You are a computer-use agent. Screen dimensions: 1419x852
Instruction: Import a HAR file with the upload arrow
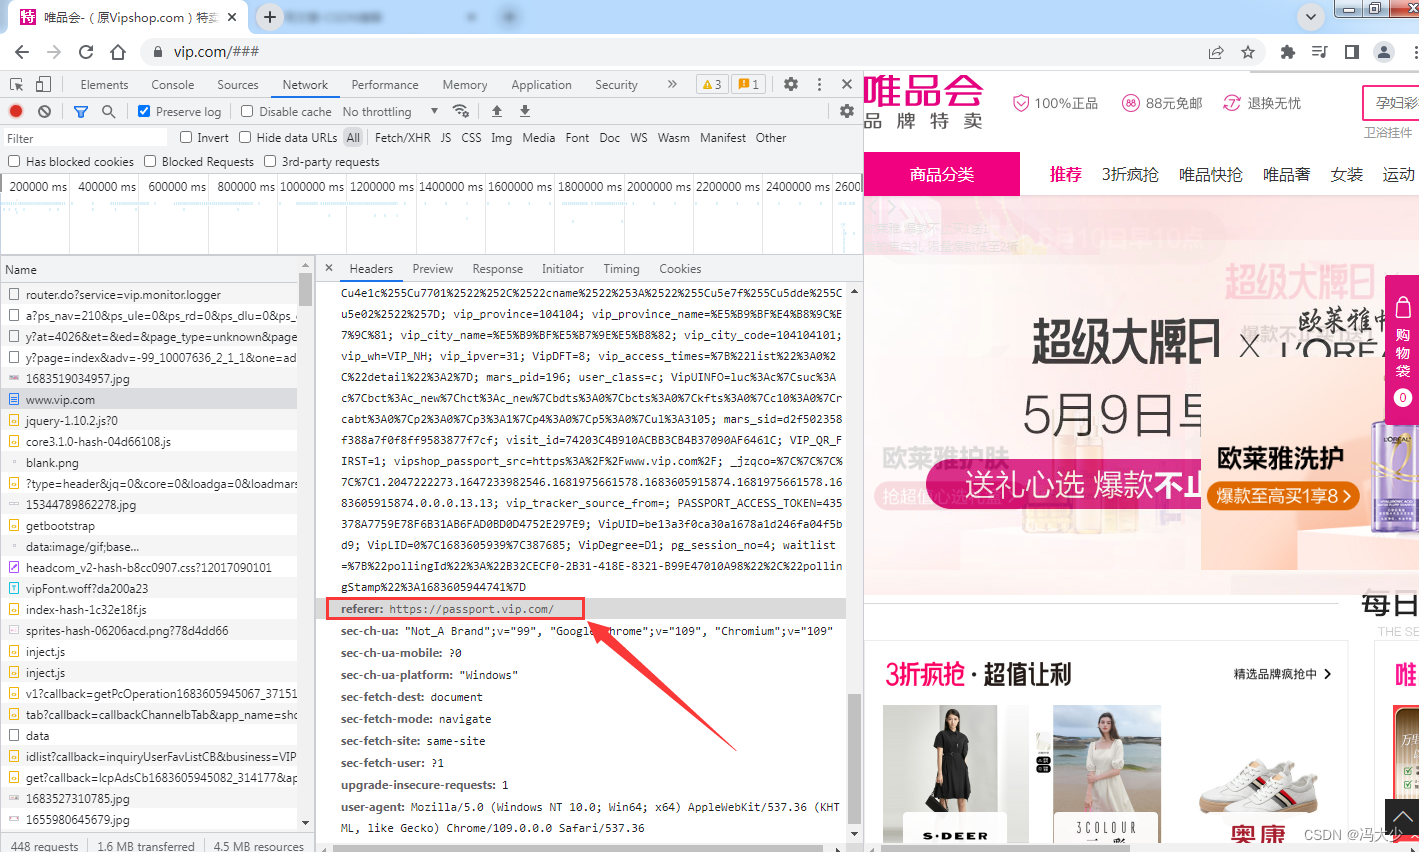pyautogui.click(x=497, y=111)
